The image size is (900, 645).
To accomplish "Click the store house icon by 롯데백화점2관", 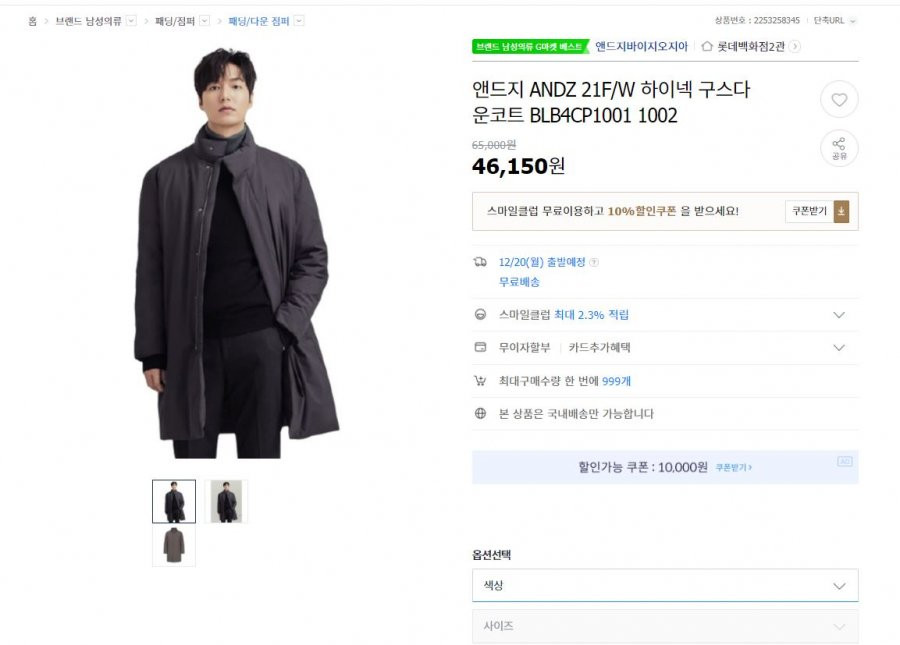I will click(x=707, y=46).
